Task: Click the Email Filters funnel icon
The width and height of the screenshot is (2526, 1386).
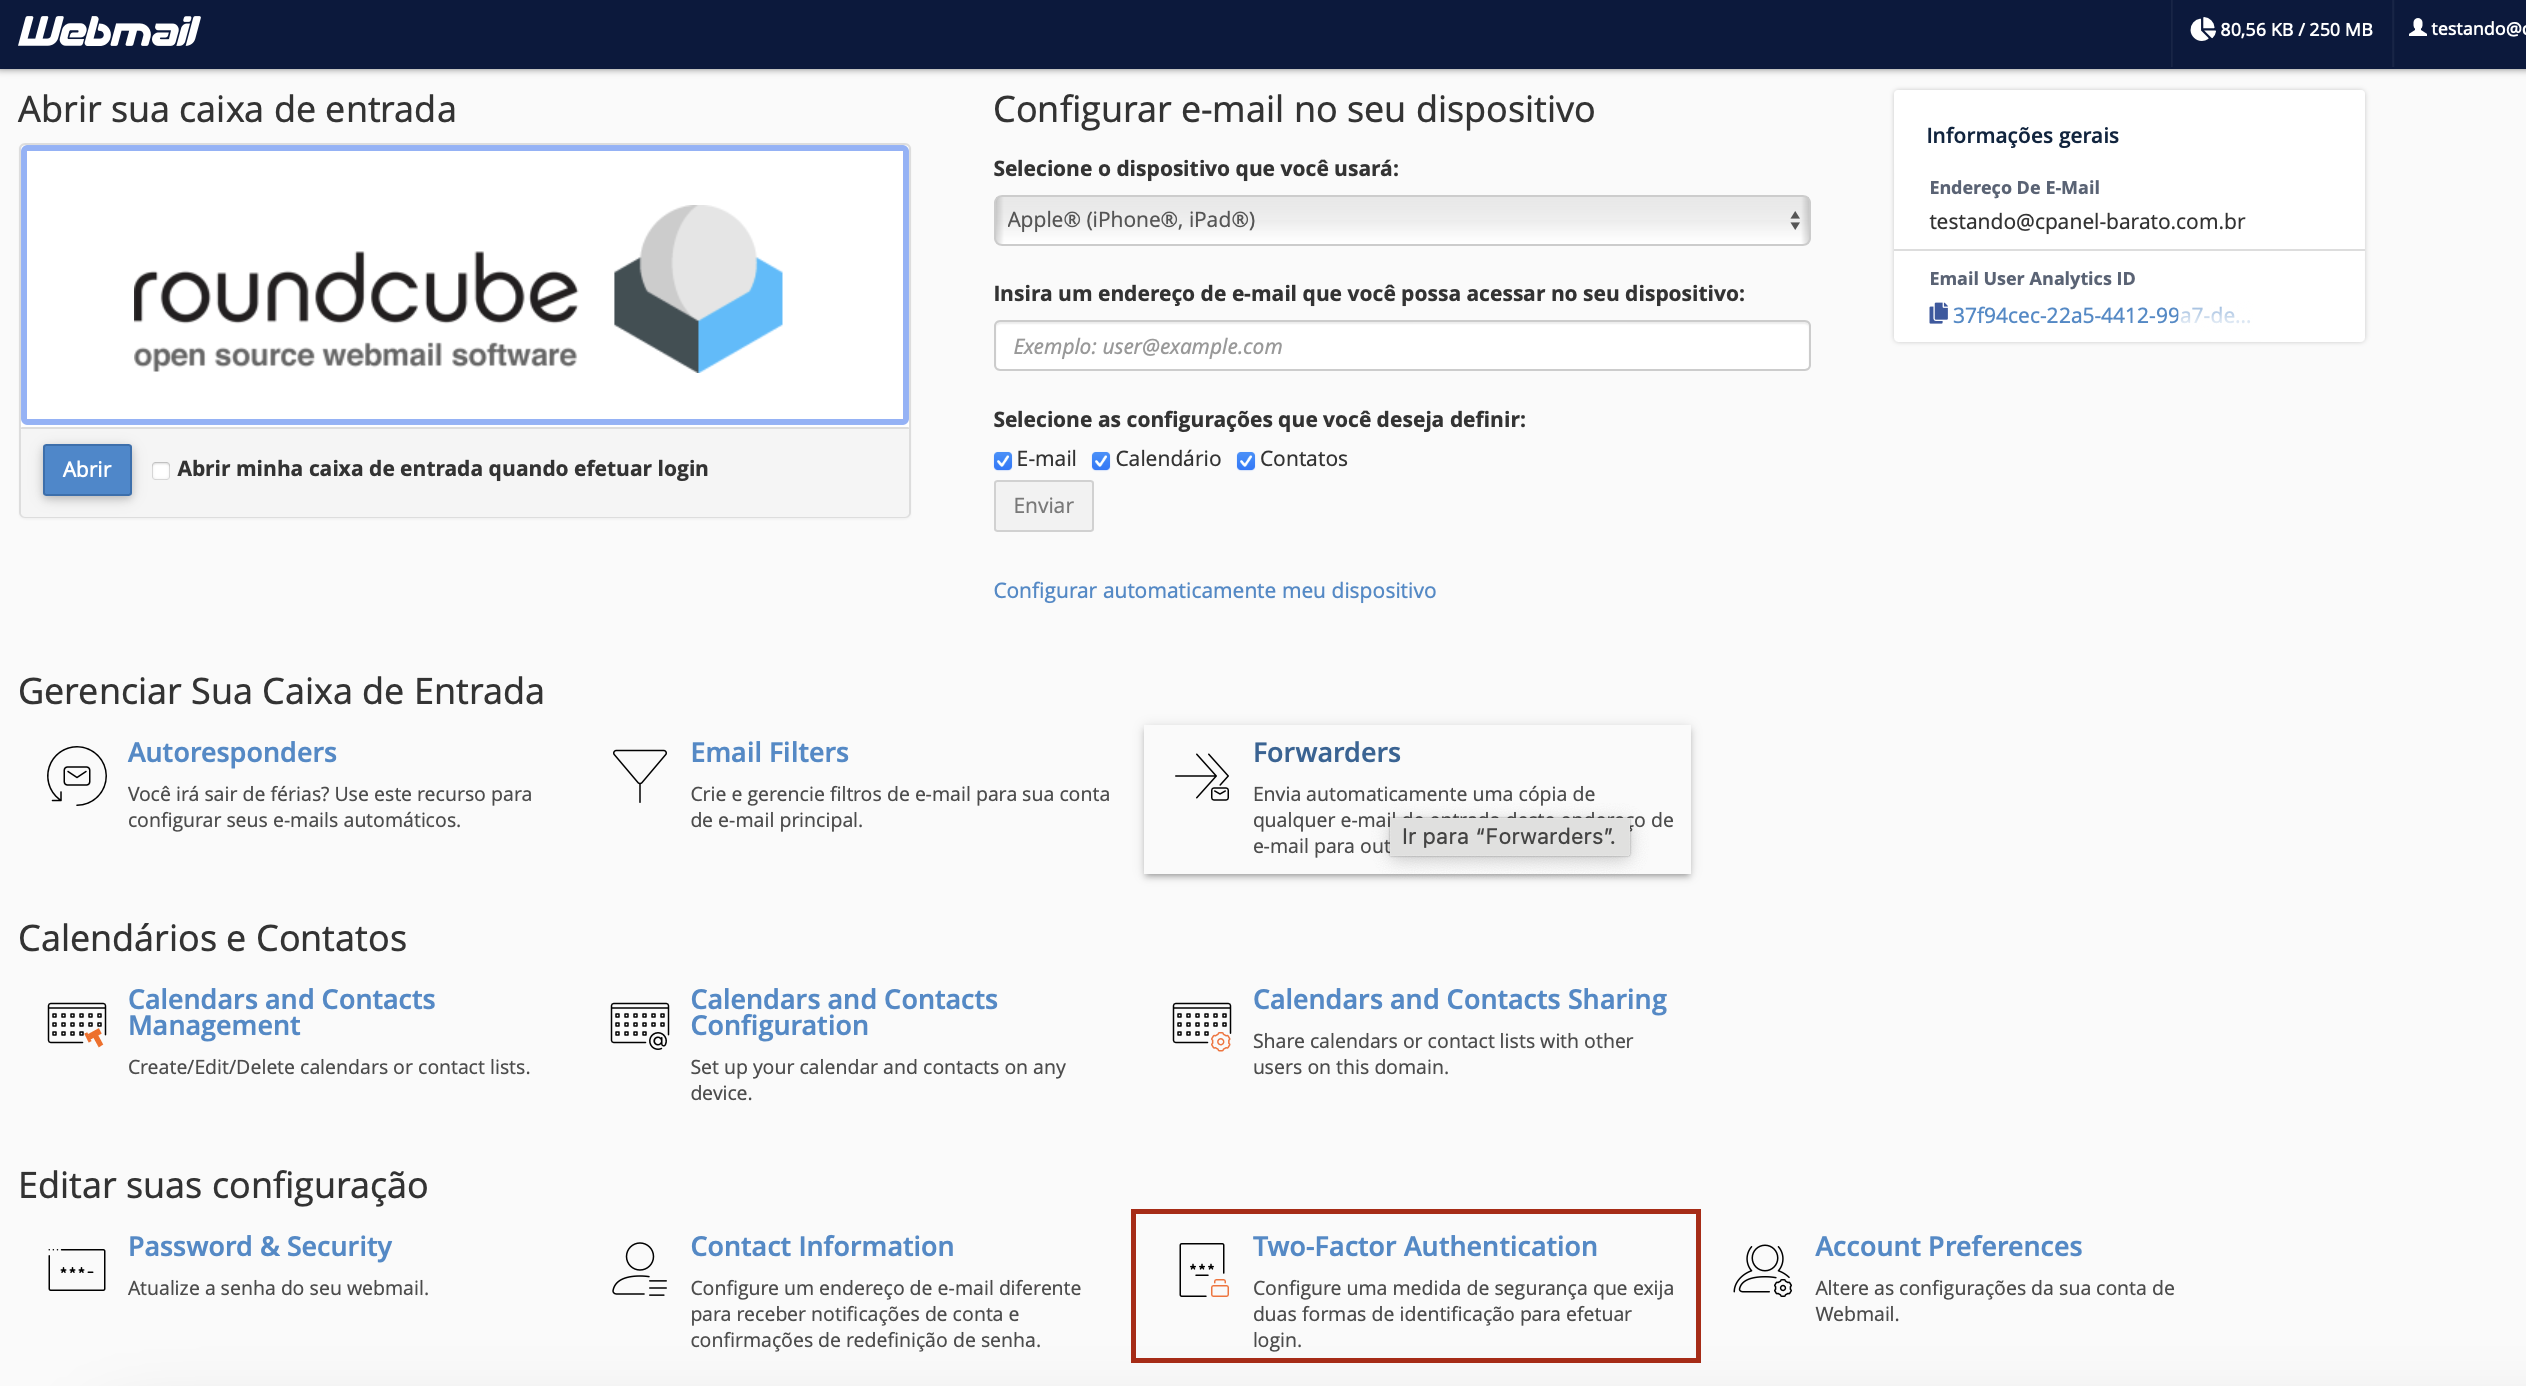Action: pos(640,775)
